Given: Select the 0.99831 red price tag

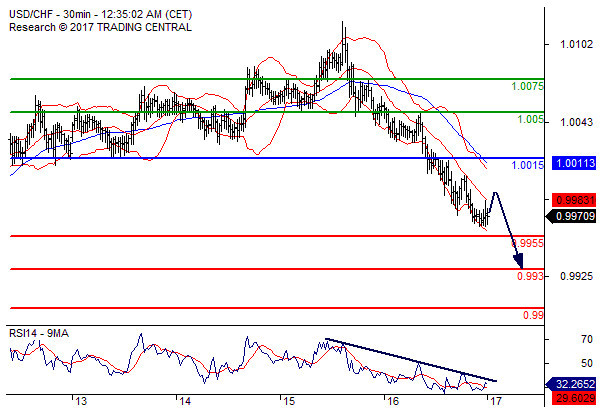Looking at the screenshot, I should coord(574,200).
